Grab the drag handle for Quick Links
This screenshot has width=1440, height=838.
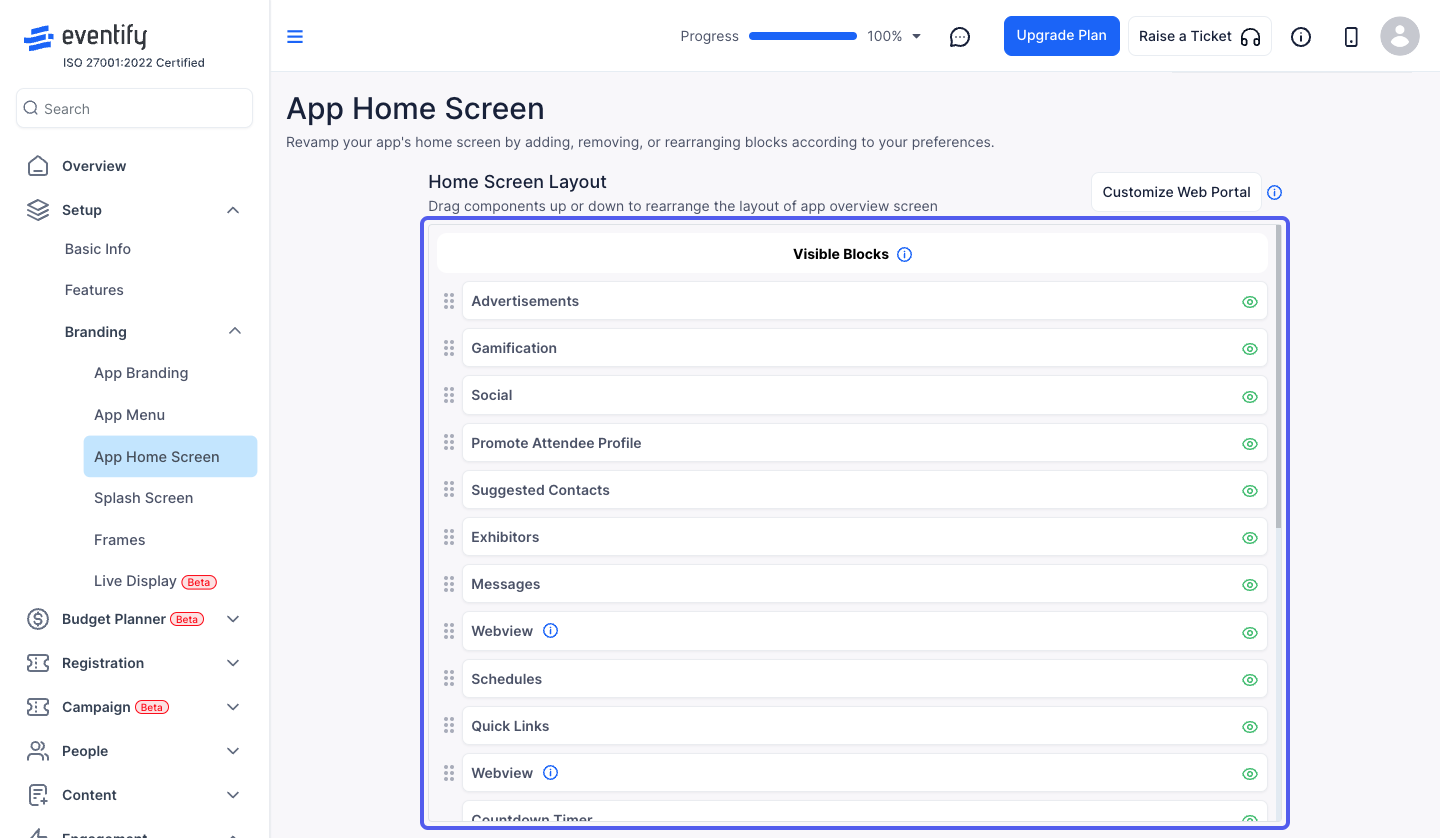point(449,726)
